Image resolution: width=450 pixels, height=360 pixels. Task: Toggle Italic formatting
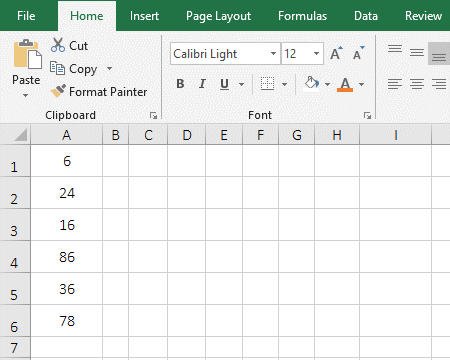(x=202, y=84)
